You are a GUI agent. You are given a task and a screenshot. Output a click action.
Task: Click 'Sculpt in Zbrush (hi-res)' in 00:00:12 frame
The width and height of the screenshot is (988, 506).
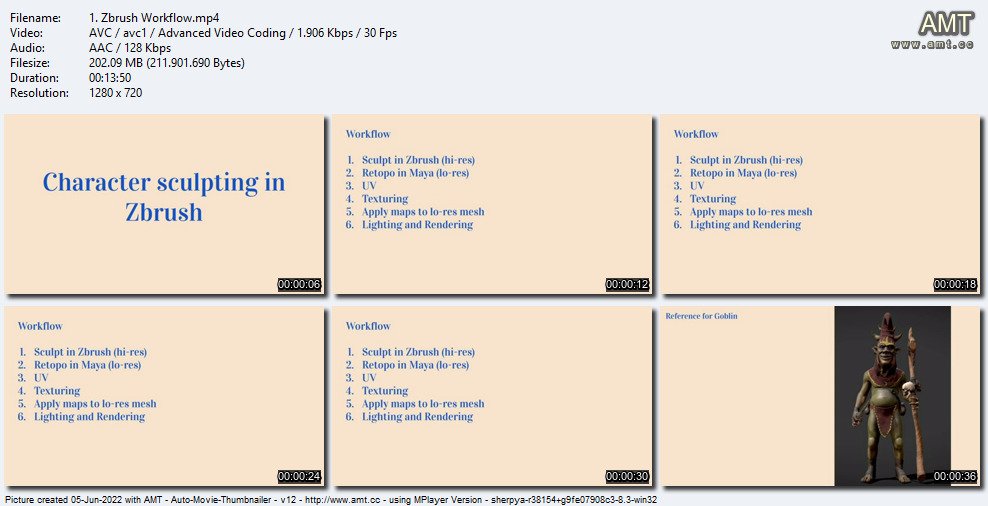[x=418, y=160]
